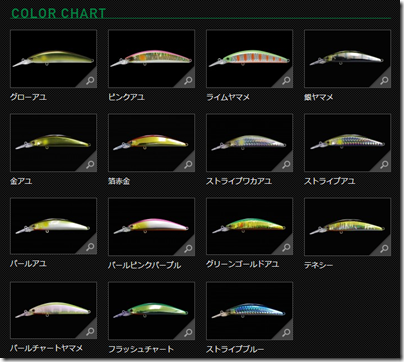This screenshot has height=362, width=404.
Task: Click the テネシー color name label
Action: point(319,265)
